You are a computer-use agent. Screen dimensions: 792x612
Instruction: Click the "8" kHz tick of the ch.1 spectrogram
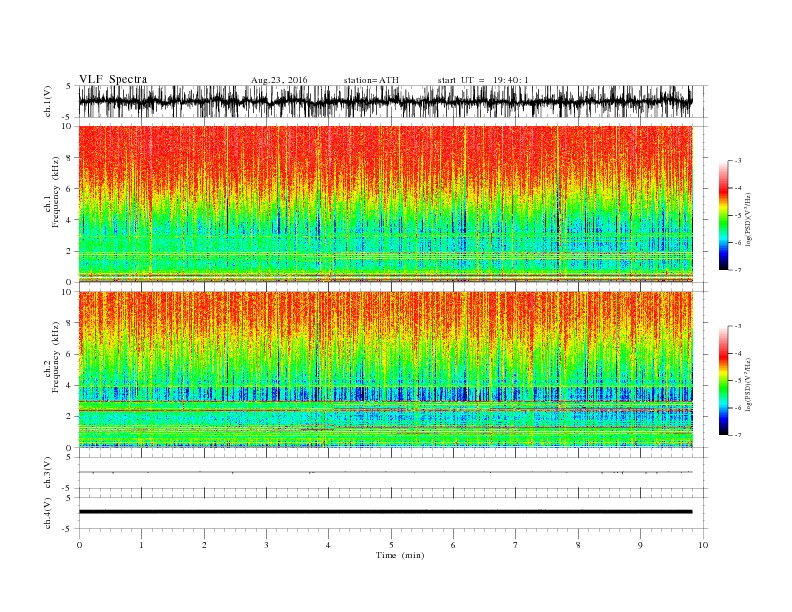click(x=69, y=158)
